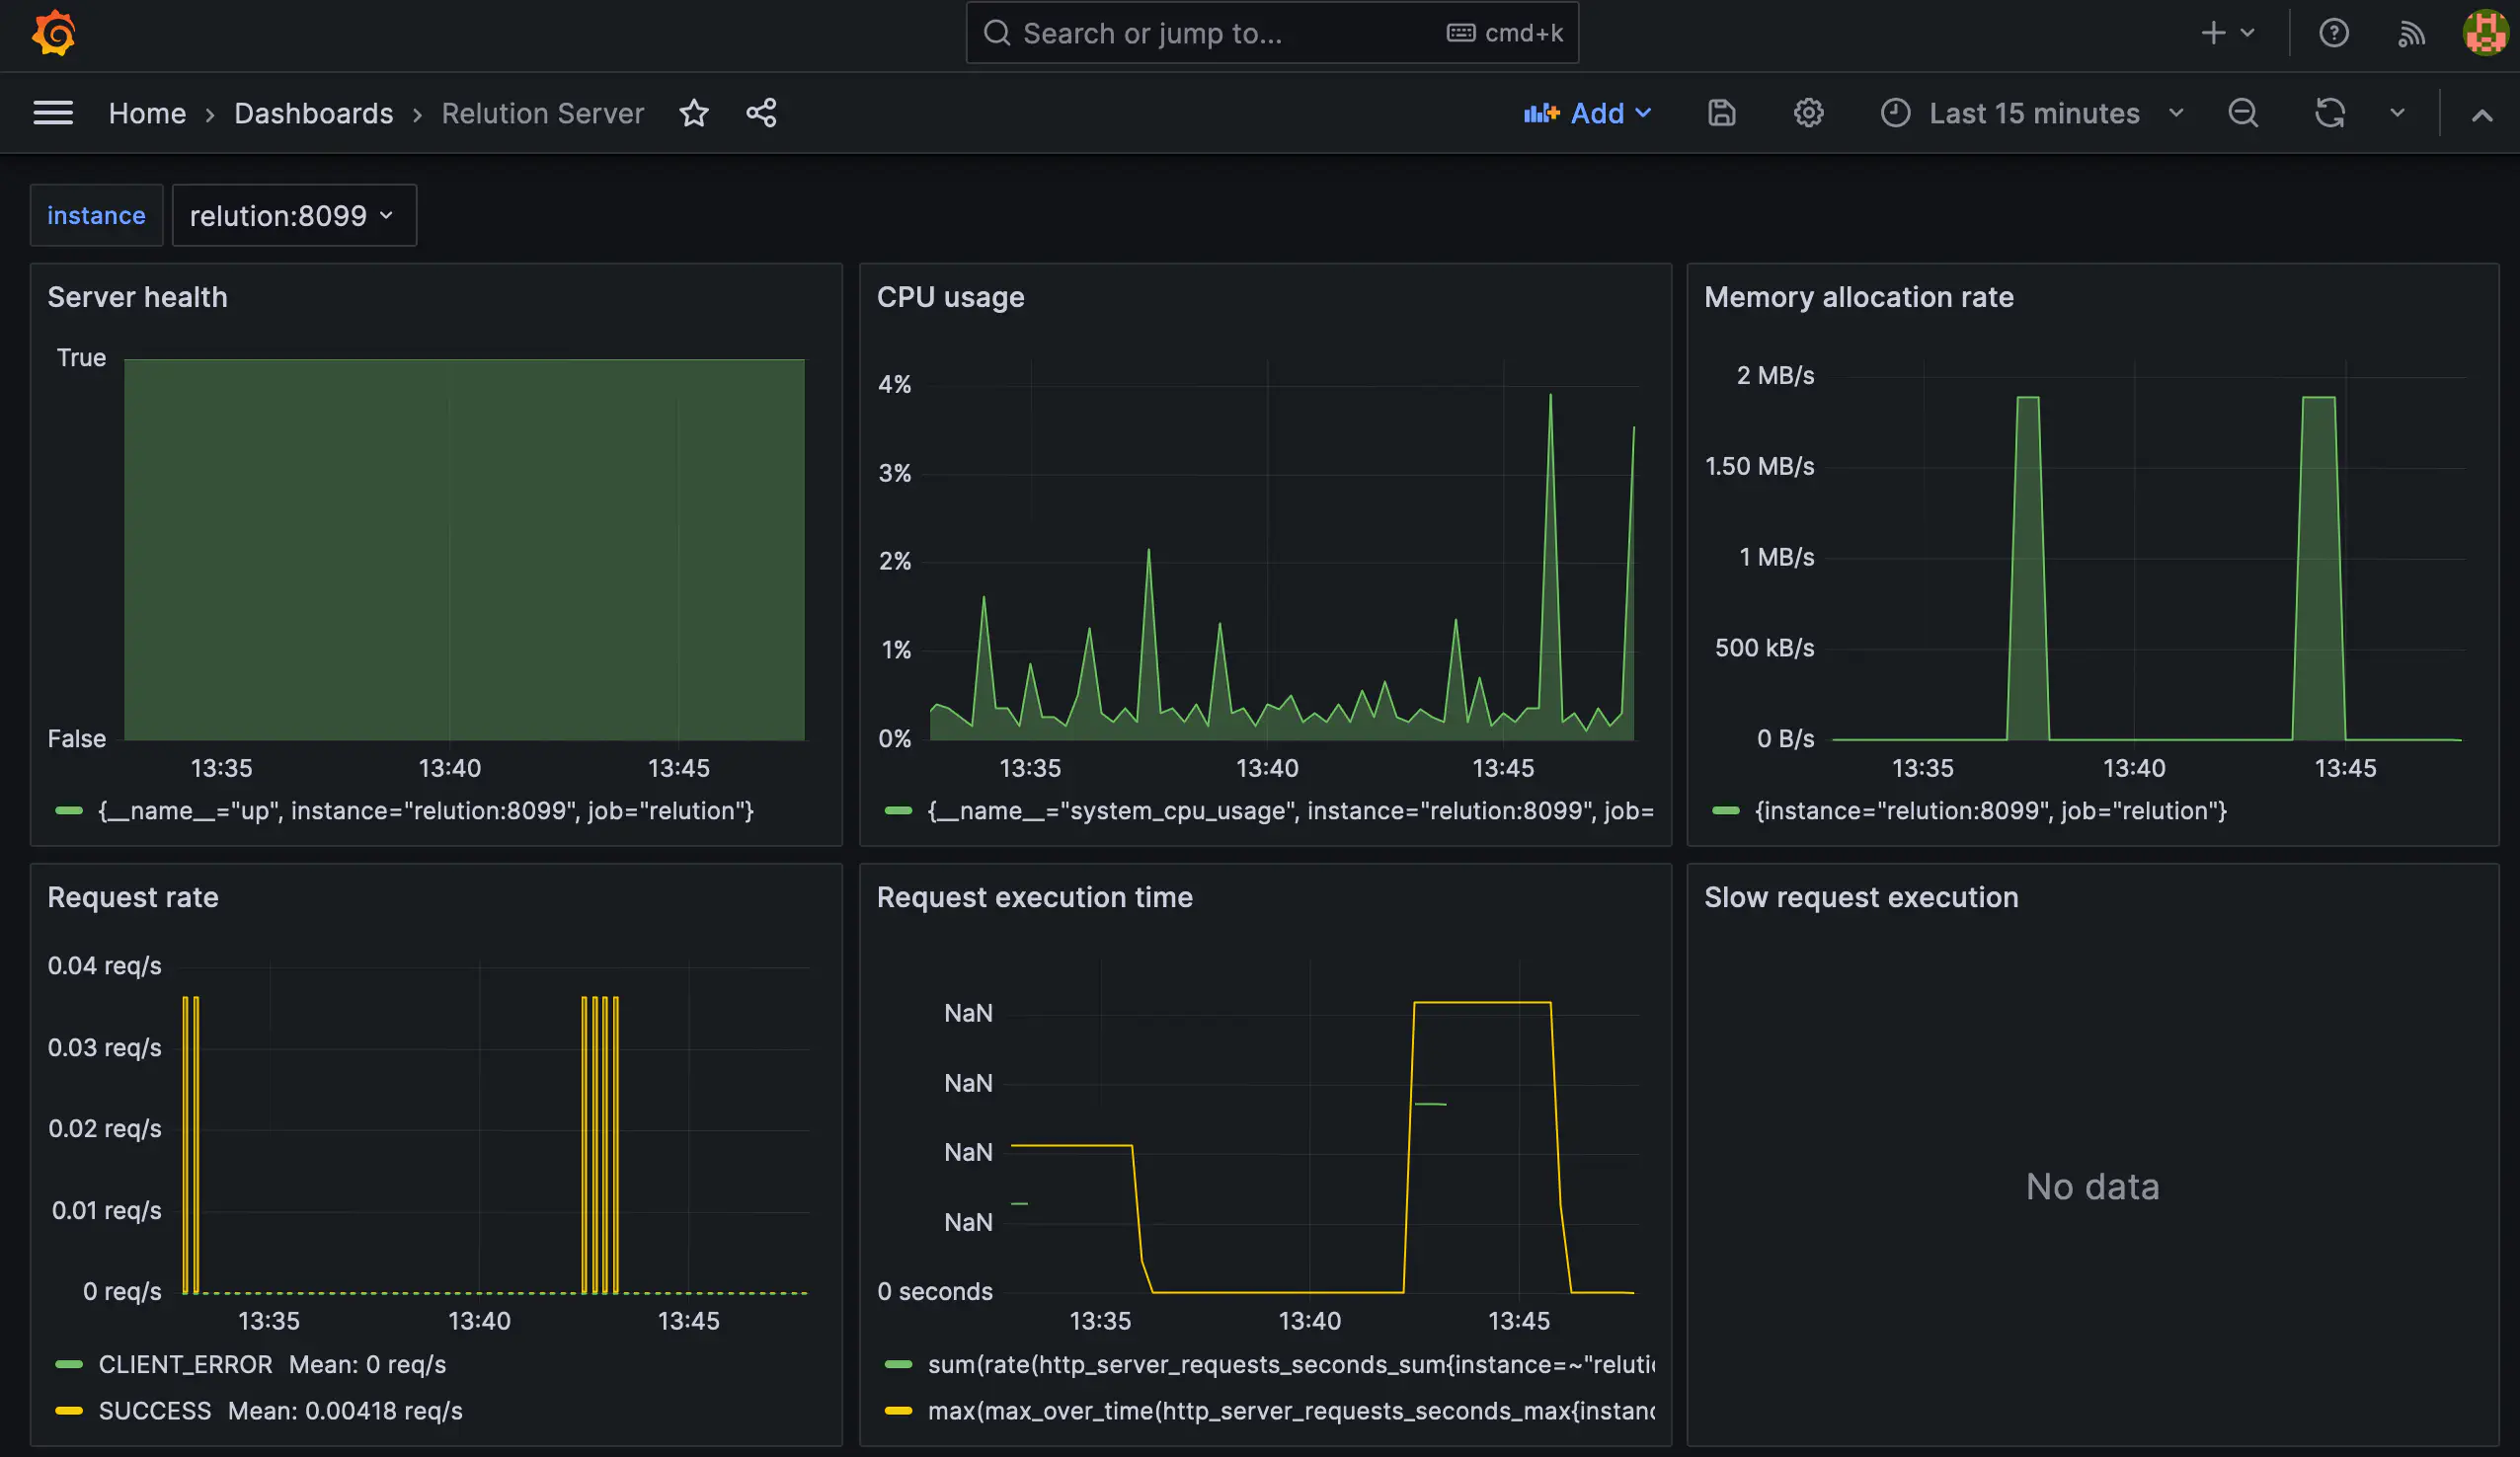This screenshot has width=2520, height=1457.
Task: Zoom out the time range
Action: 2243,113
